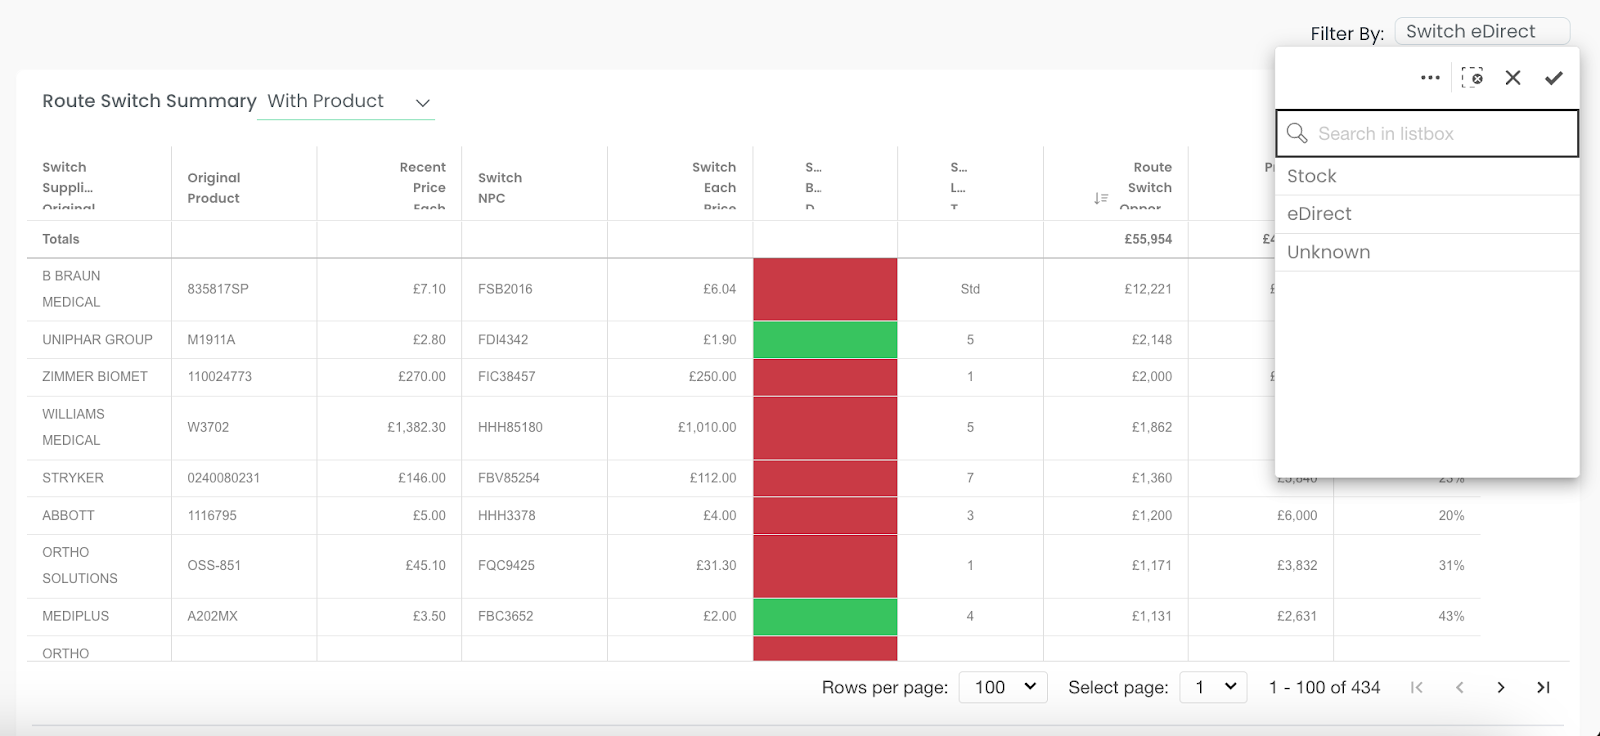Open the Select page dropdown

pyautogui.click(x=1213, y=687)
